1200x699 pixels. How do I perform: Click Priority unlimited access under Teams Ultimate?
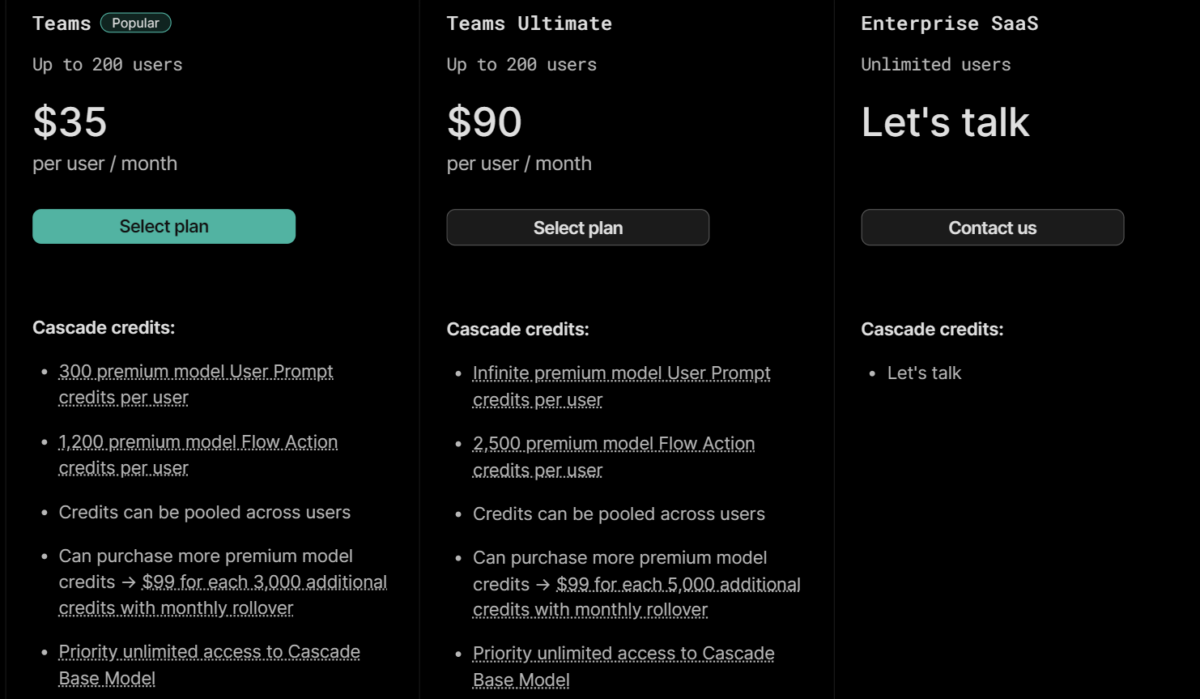[x=623, y=654]
